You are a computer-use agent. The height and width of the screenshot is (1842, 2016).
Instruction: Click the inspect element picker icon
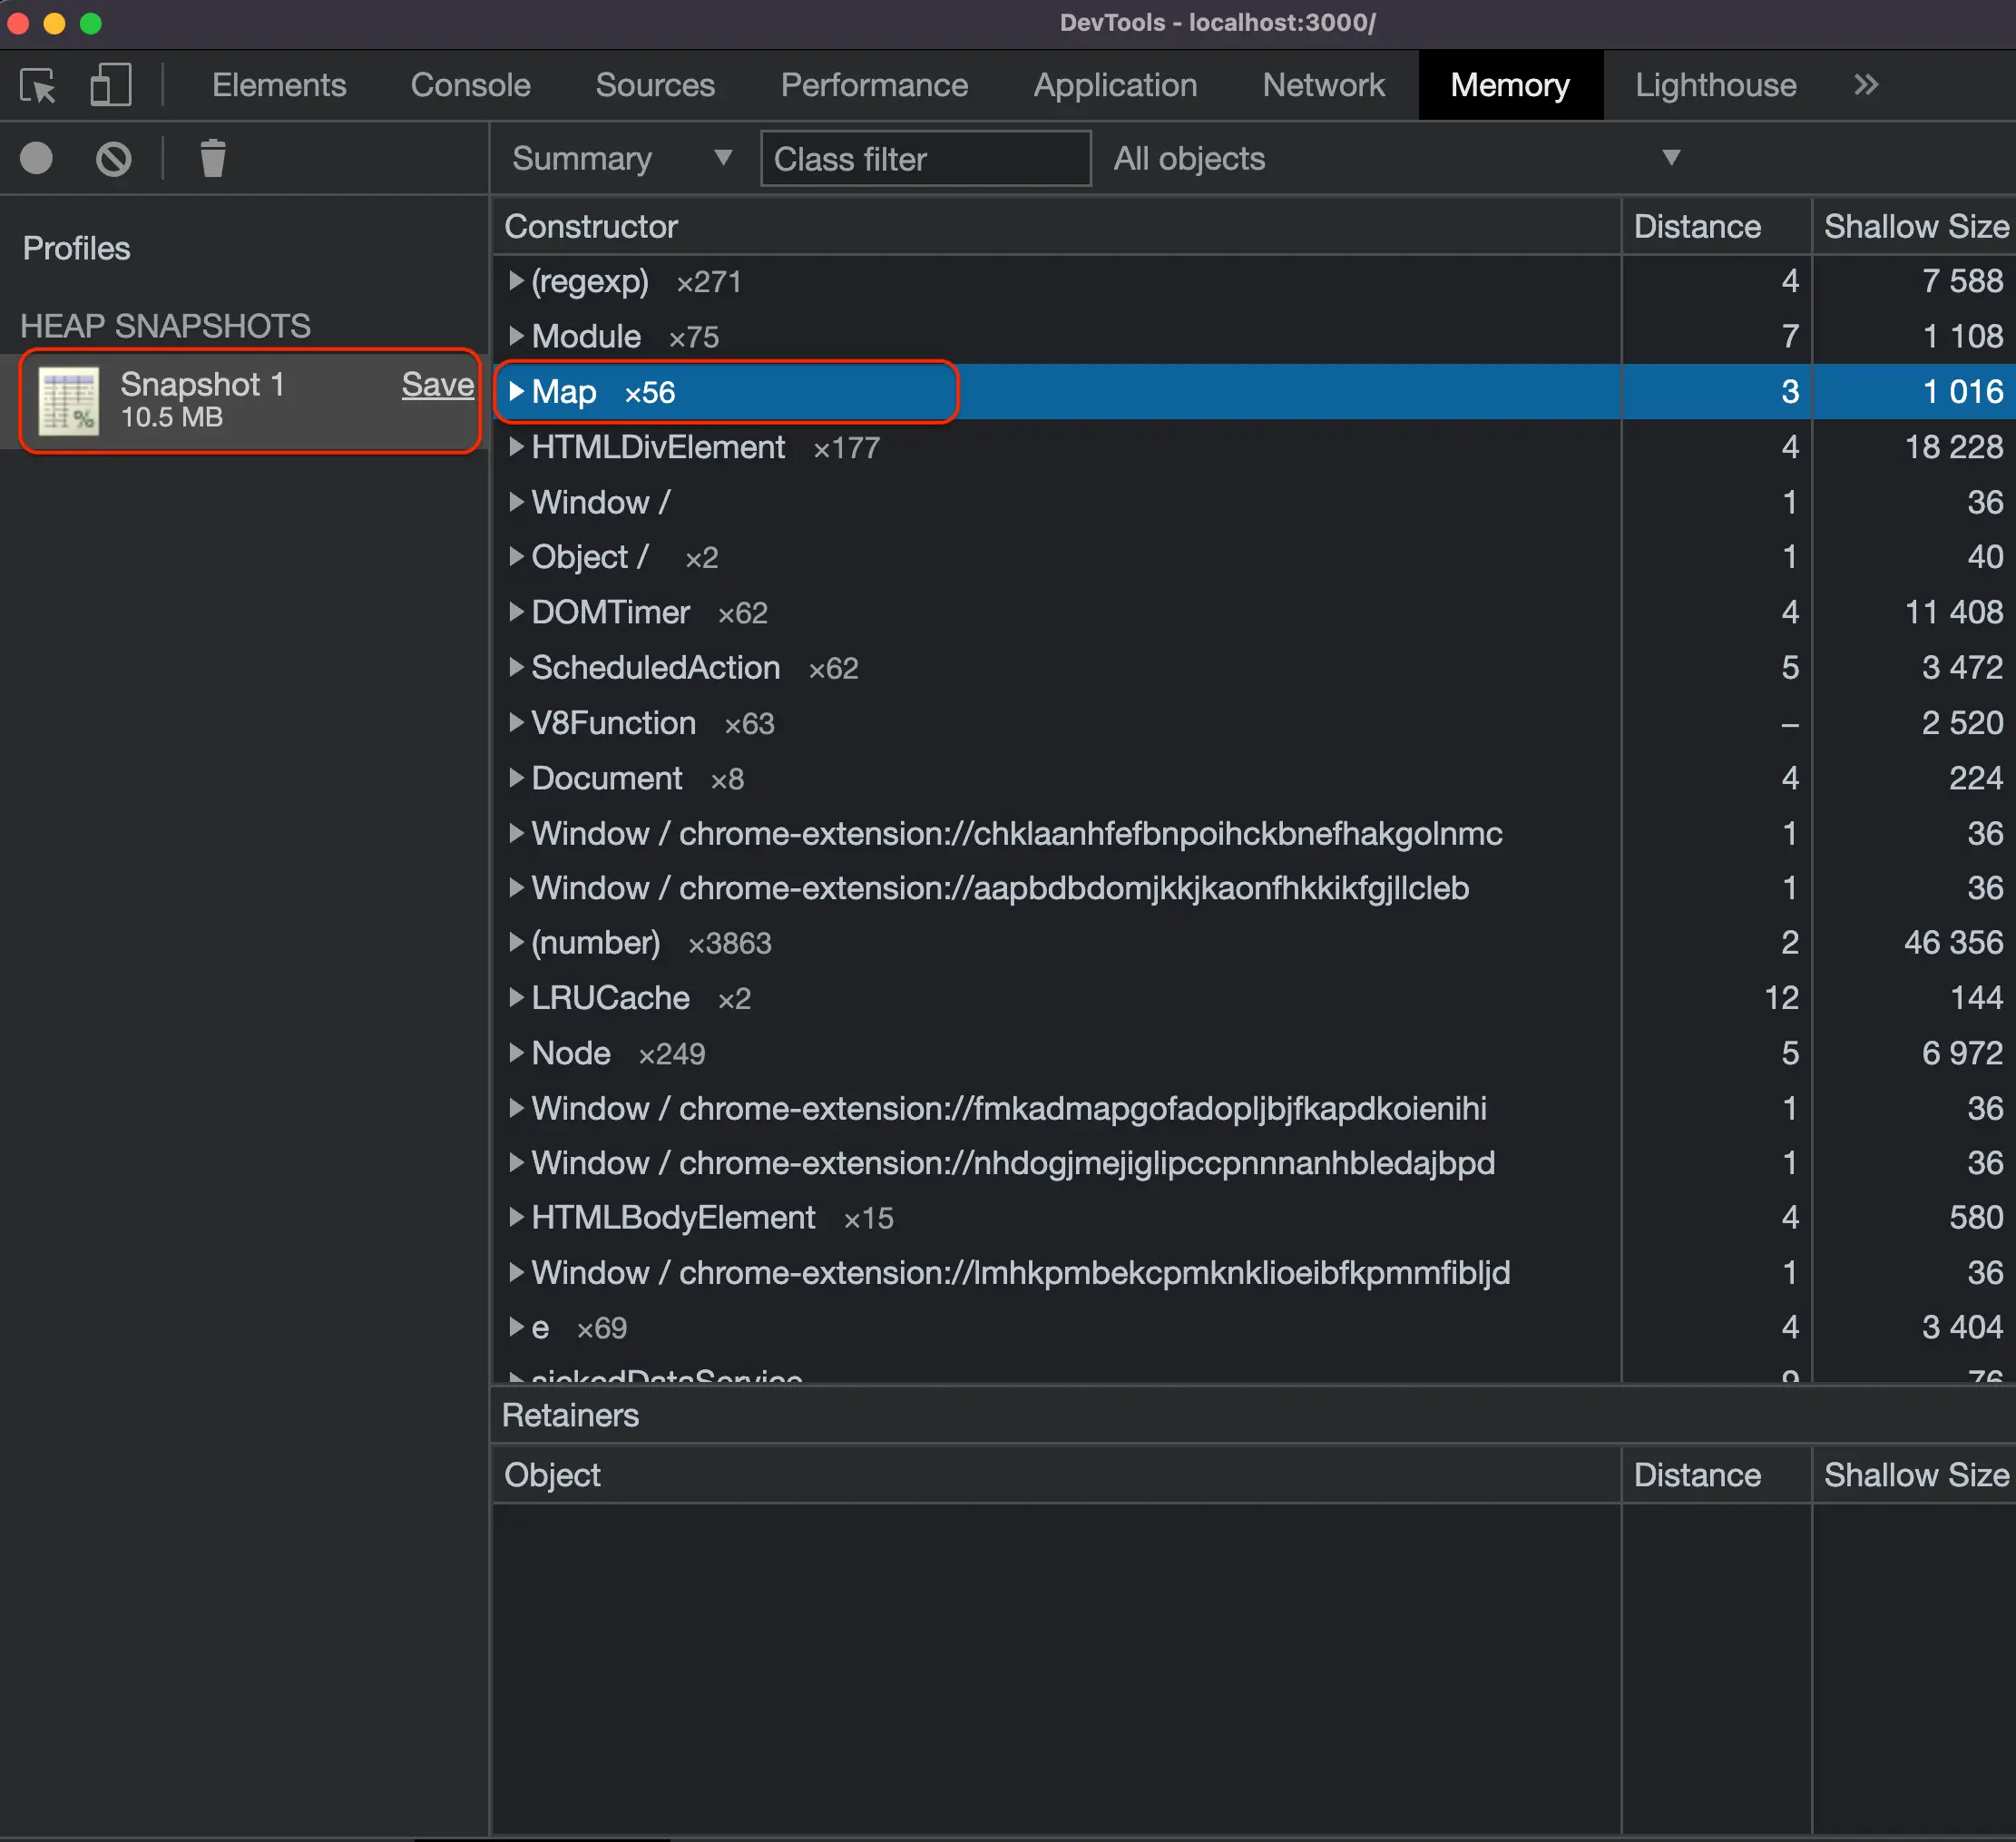point(38,86)
